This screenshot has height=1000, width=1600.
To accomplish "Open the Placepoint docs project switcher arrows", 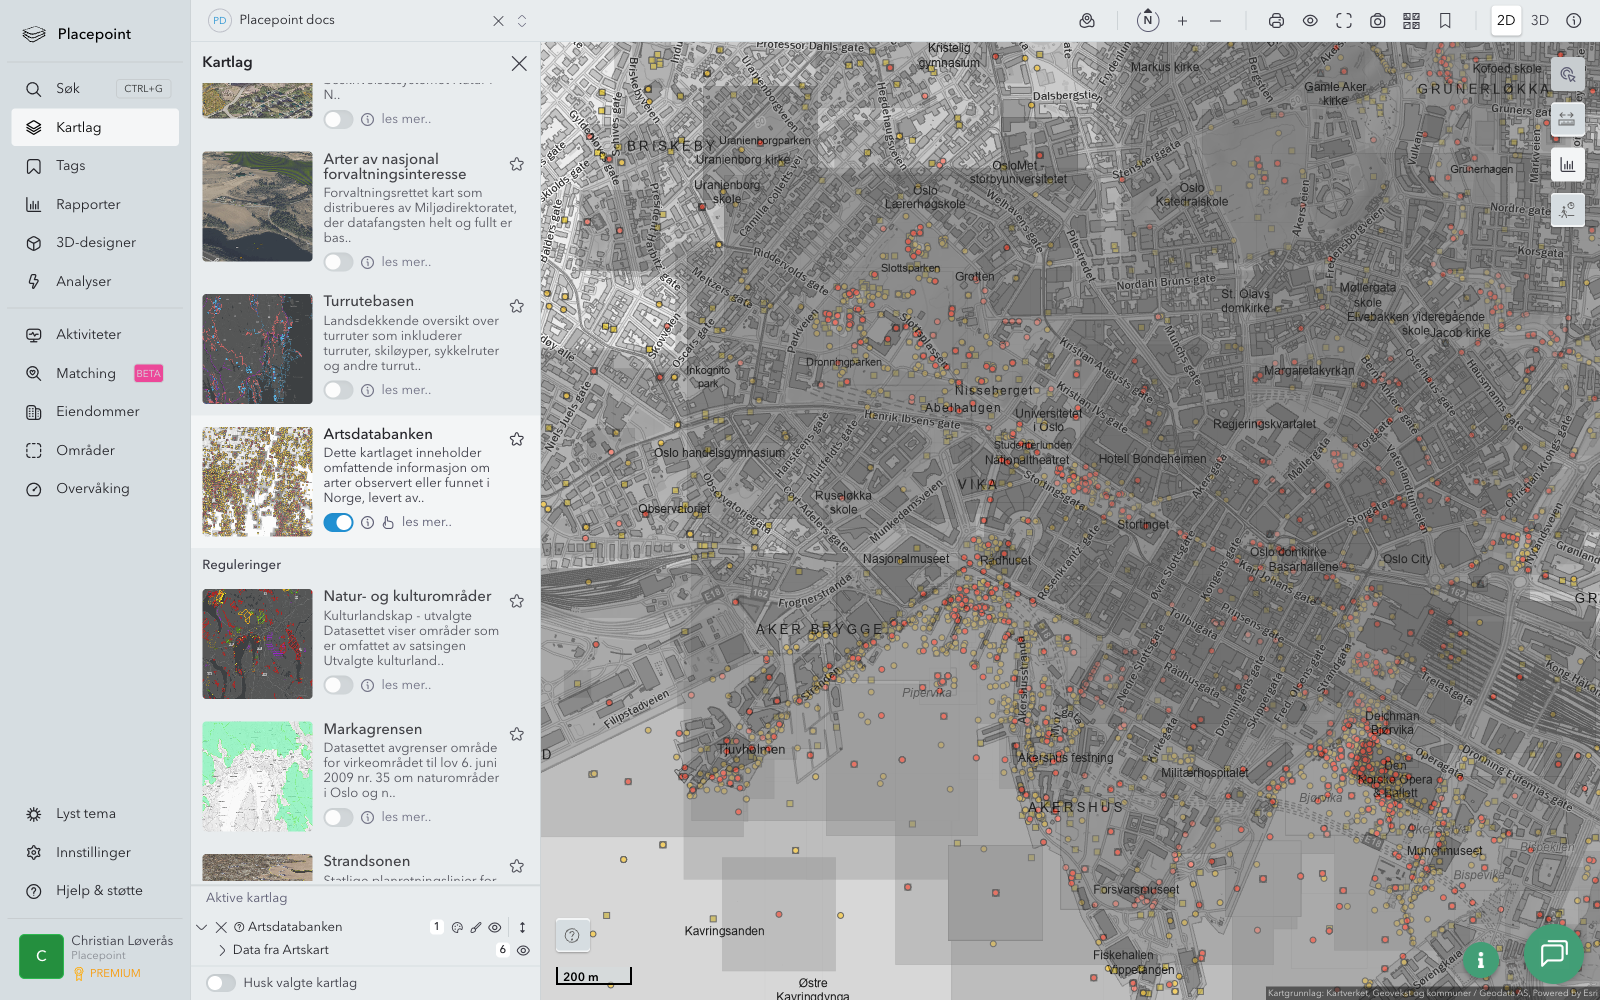I will 522,21.
